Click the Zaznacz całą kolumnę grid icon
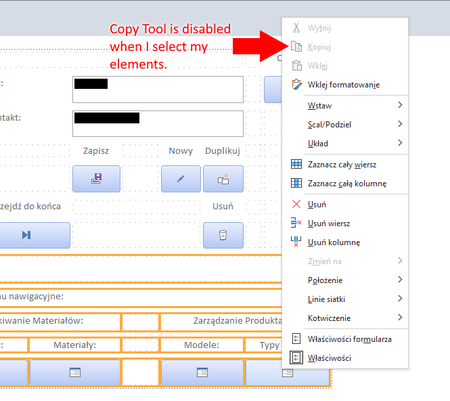Screen dimensions: 450x401 [296, 183]
